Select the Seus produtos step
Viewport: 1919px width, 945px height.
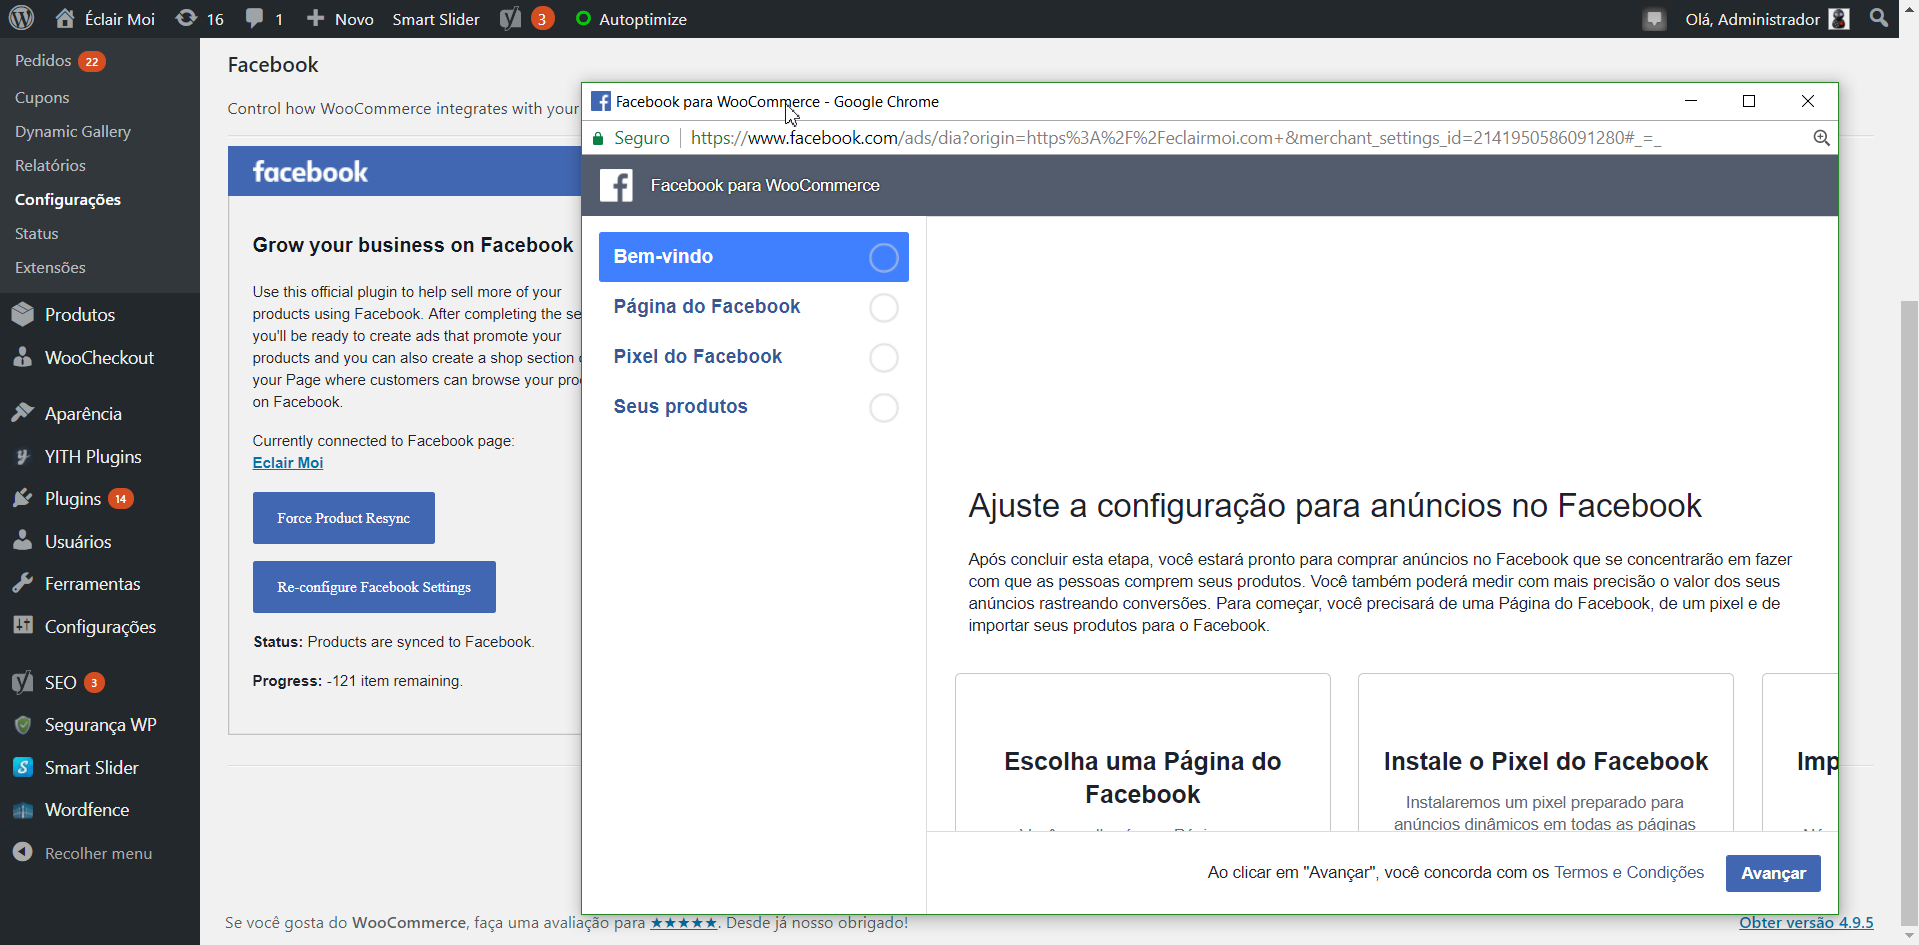[753, 407]
